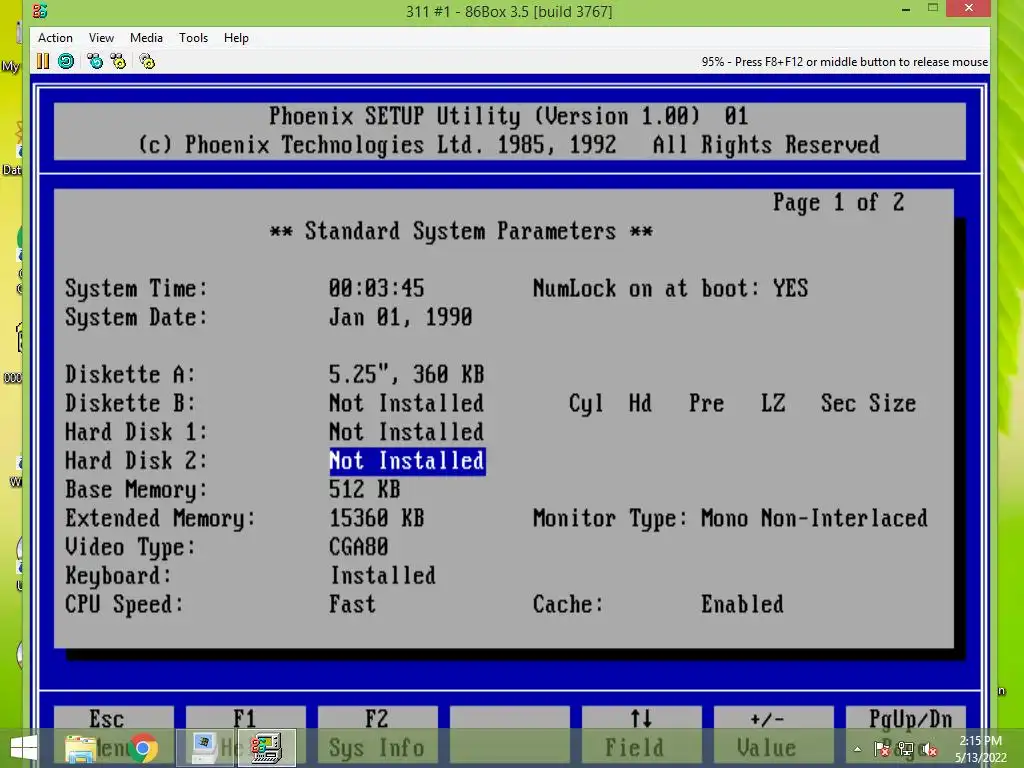
Task: Click the System Time label
Action: [x=136, y=288]
